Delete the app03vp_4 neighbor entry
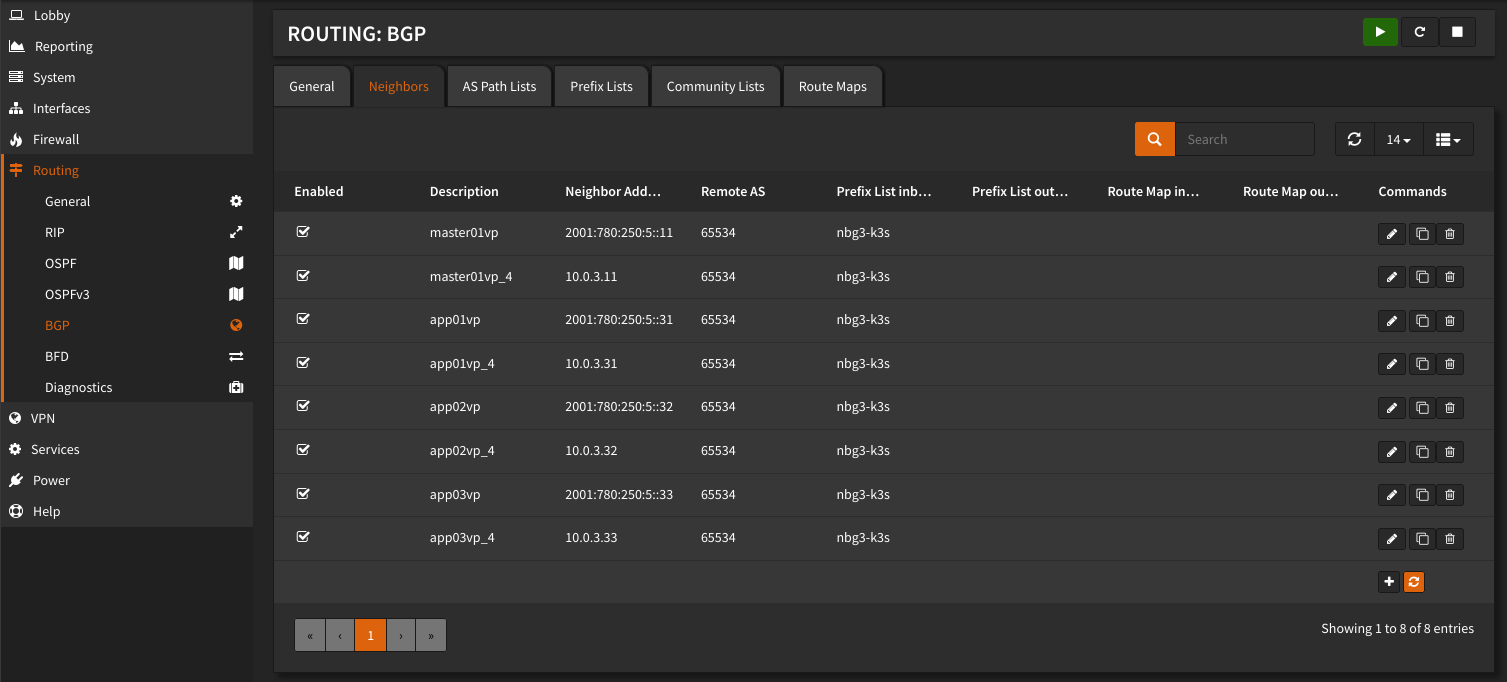This screenshot has width=1507, height=682. 1450,539
